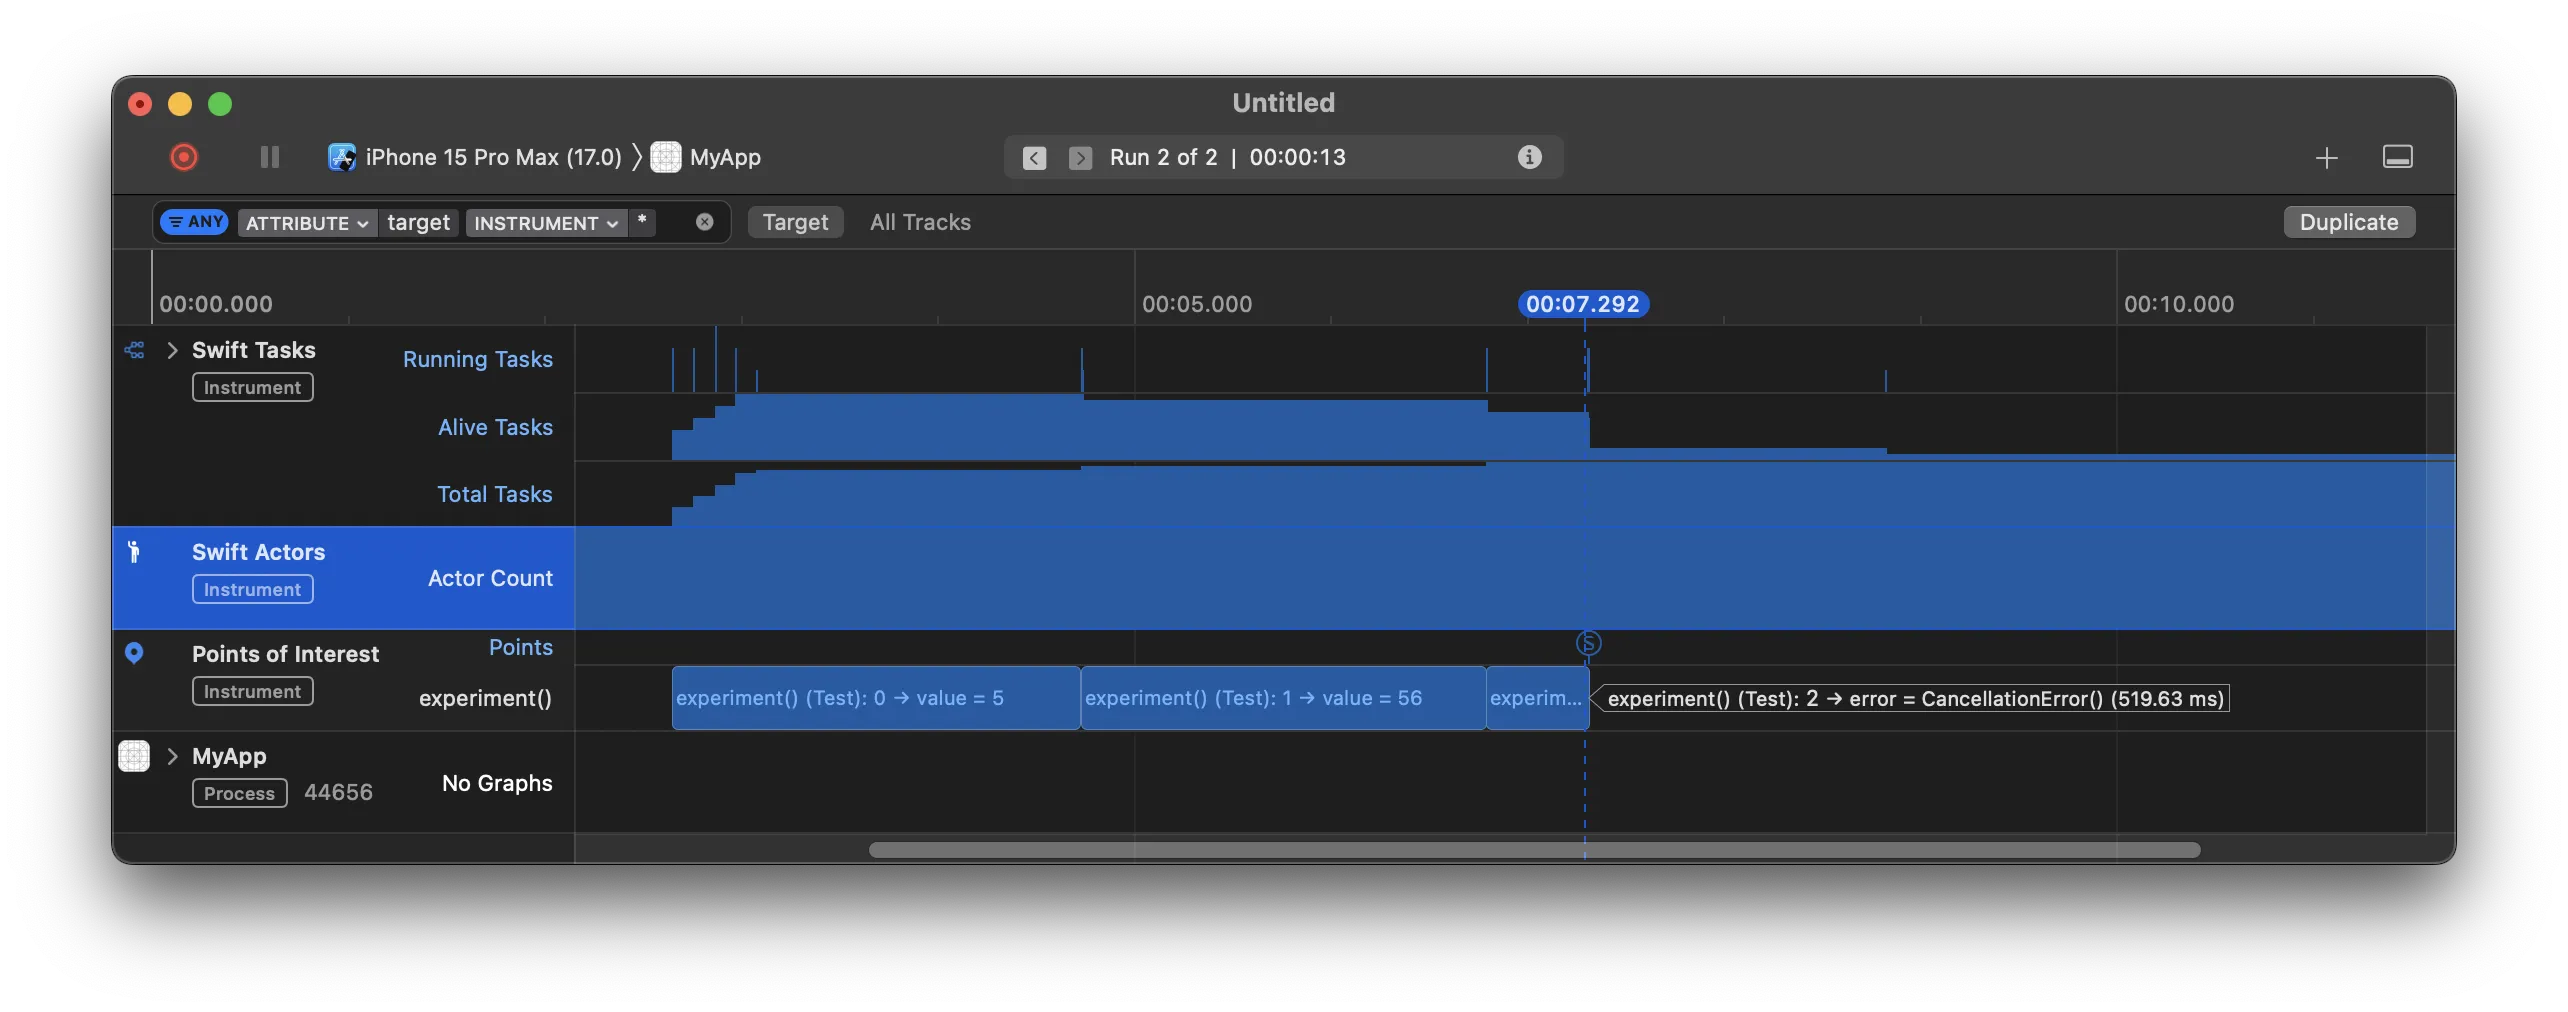2568x1012 pixels.
Task: Toggle the detail pane button
Action: (x=2398, y=157)
